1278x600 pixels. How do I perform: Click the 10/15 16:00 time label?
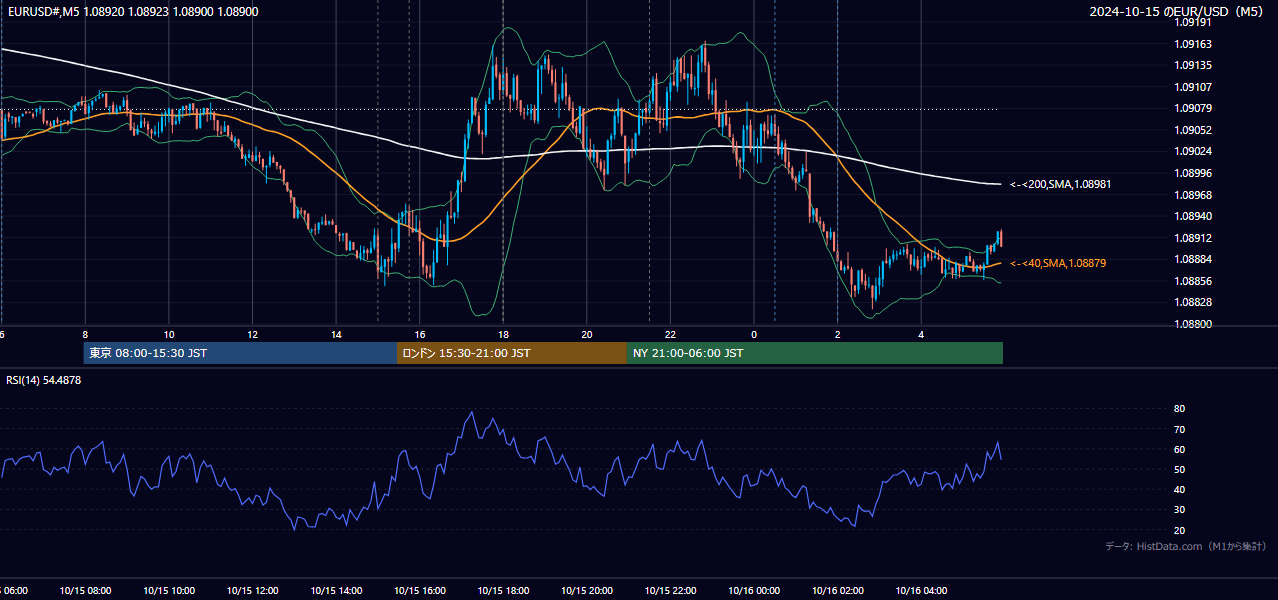coord(420,591)
